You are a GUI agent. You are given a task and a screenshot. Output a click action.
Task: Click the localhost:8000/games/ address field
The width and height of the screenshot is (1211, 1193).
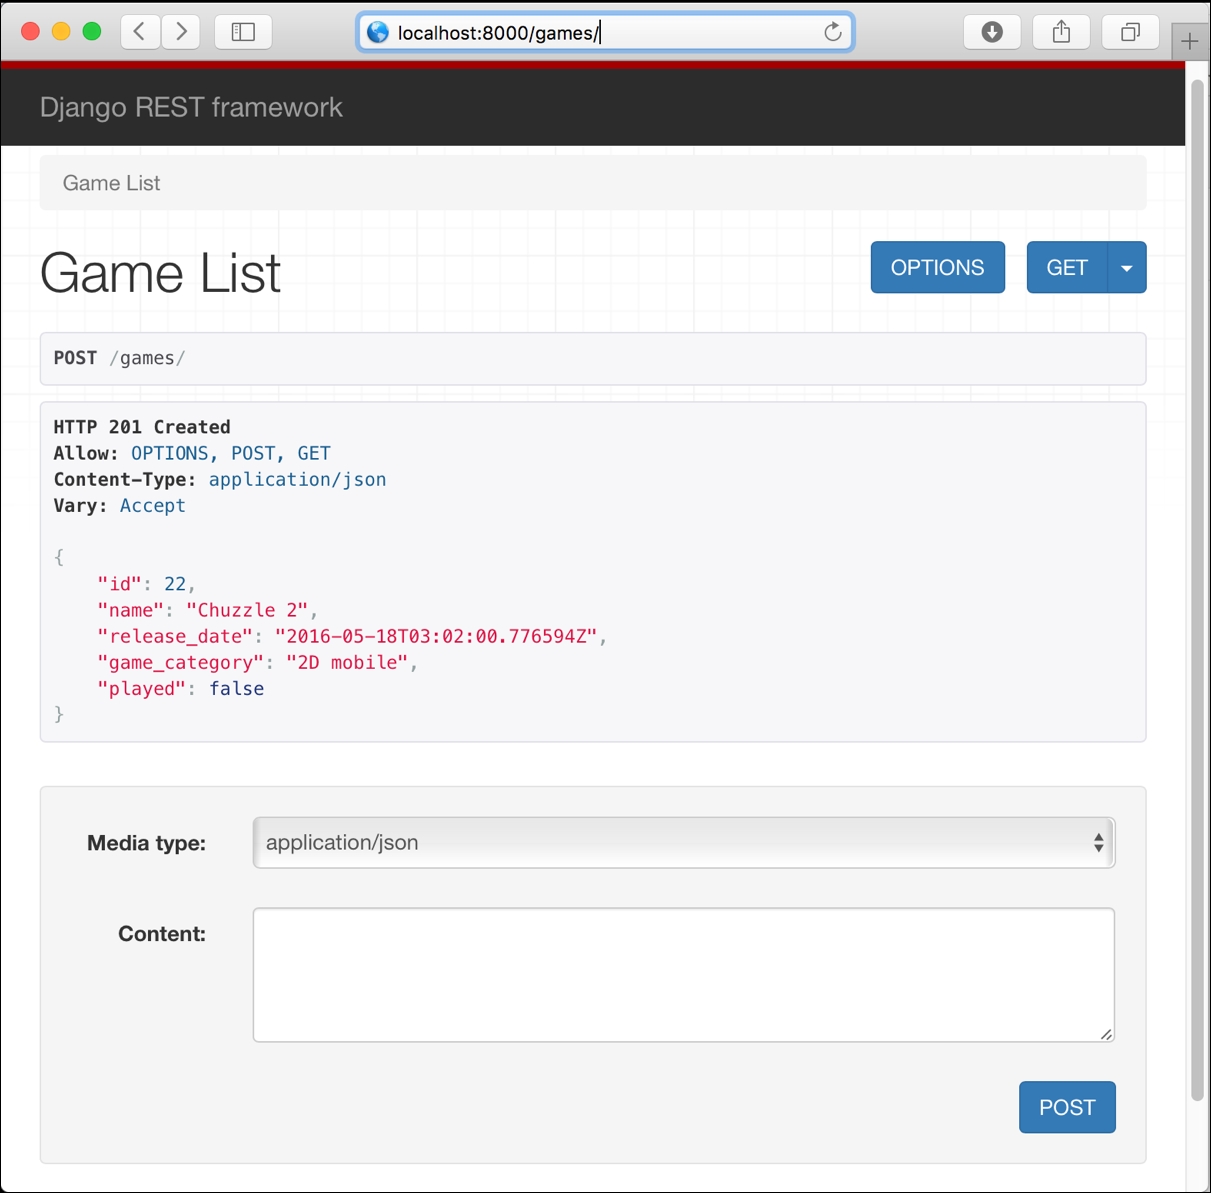coord(600,32)
